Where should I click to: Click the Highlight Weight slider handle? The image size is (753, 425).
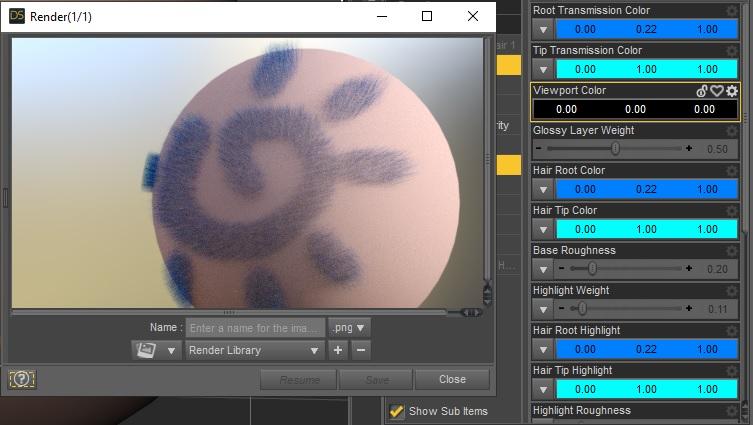tap(582, 308)
